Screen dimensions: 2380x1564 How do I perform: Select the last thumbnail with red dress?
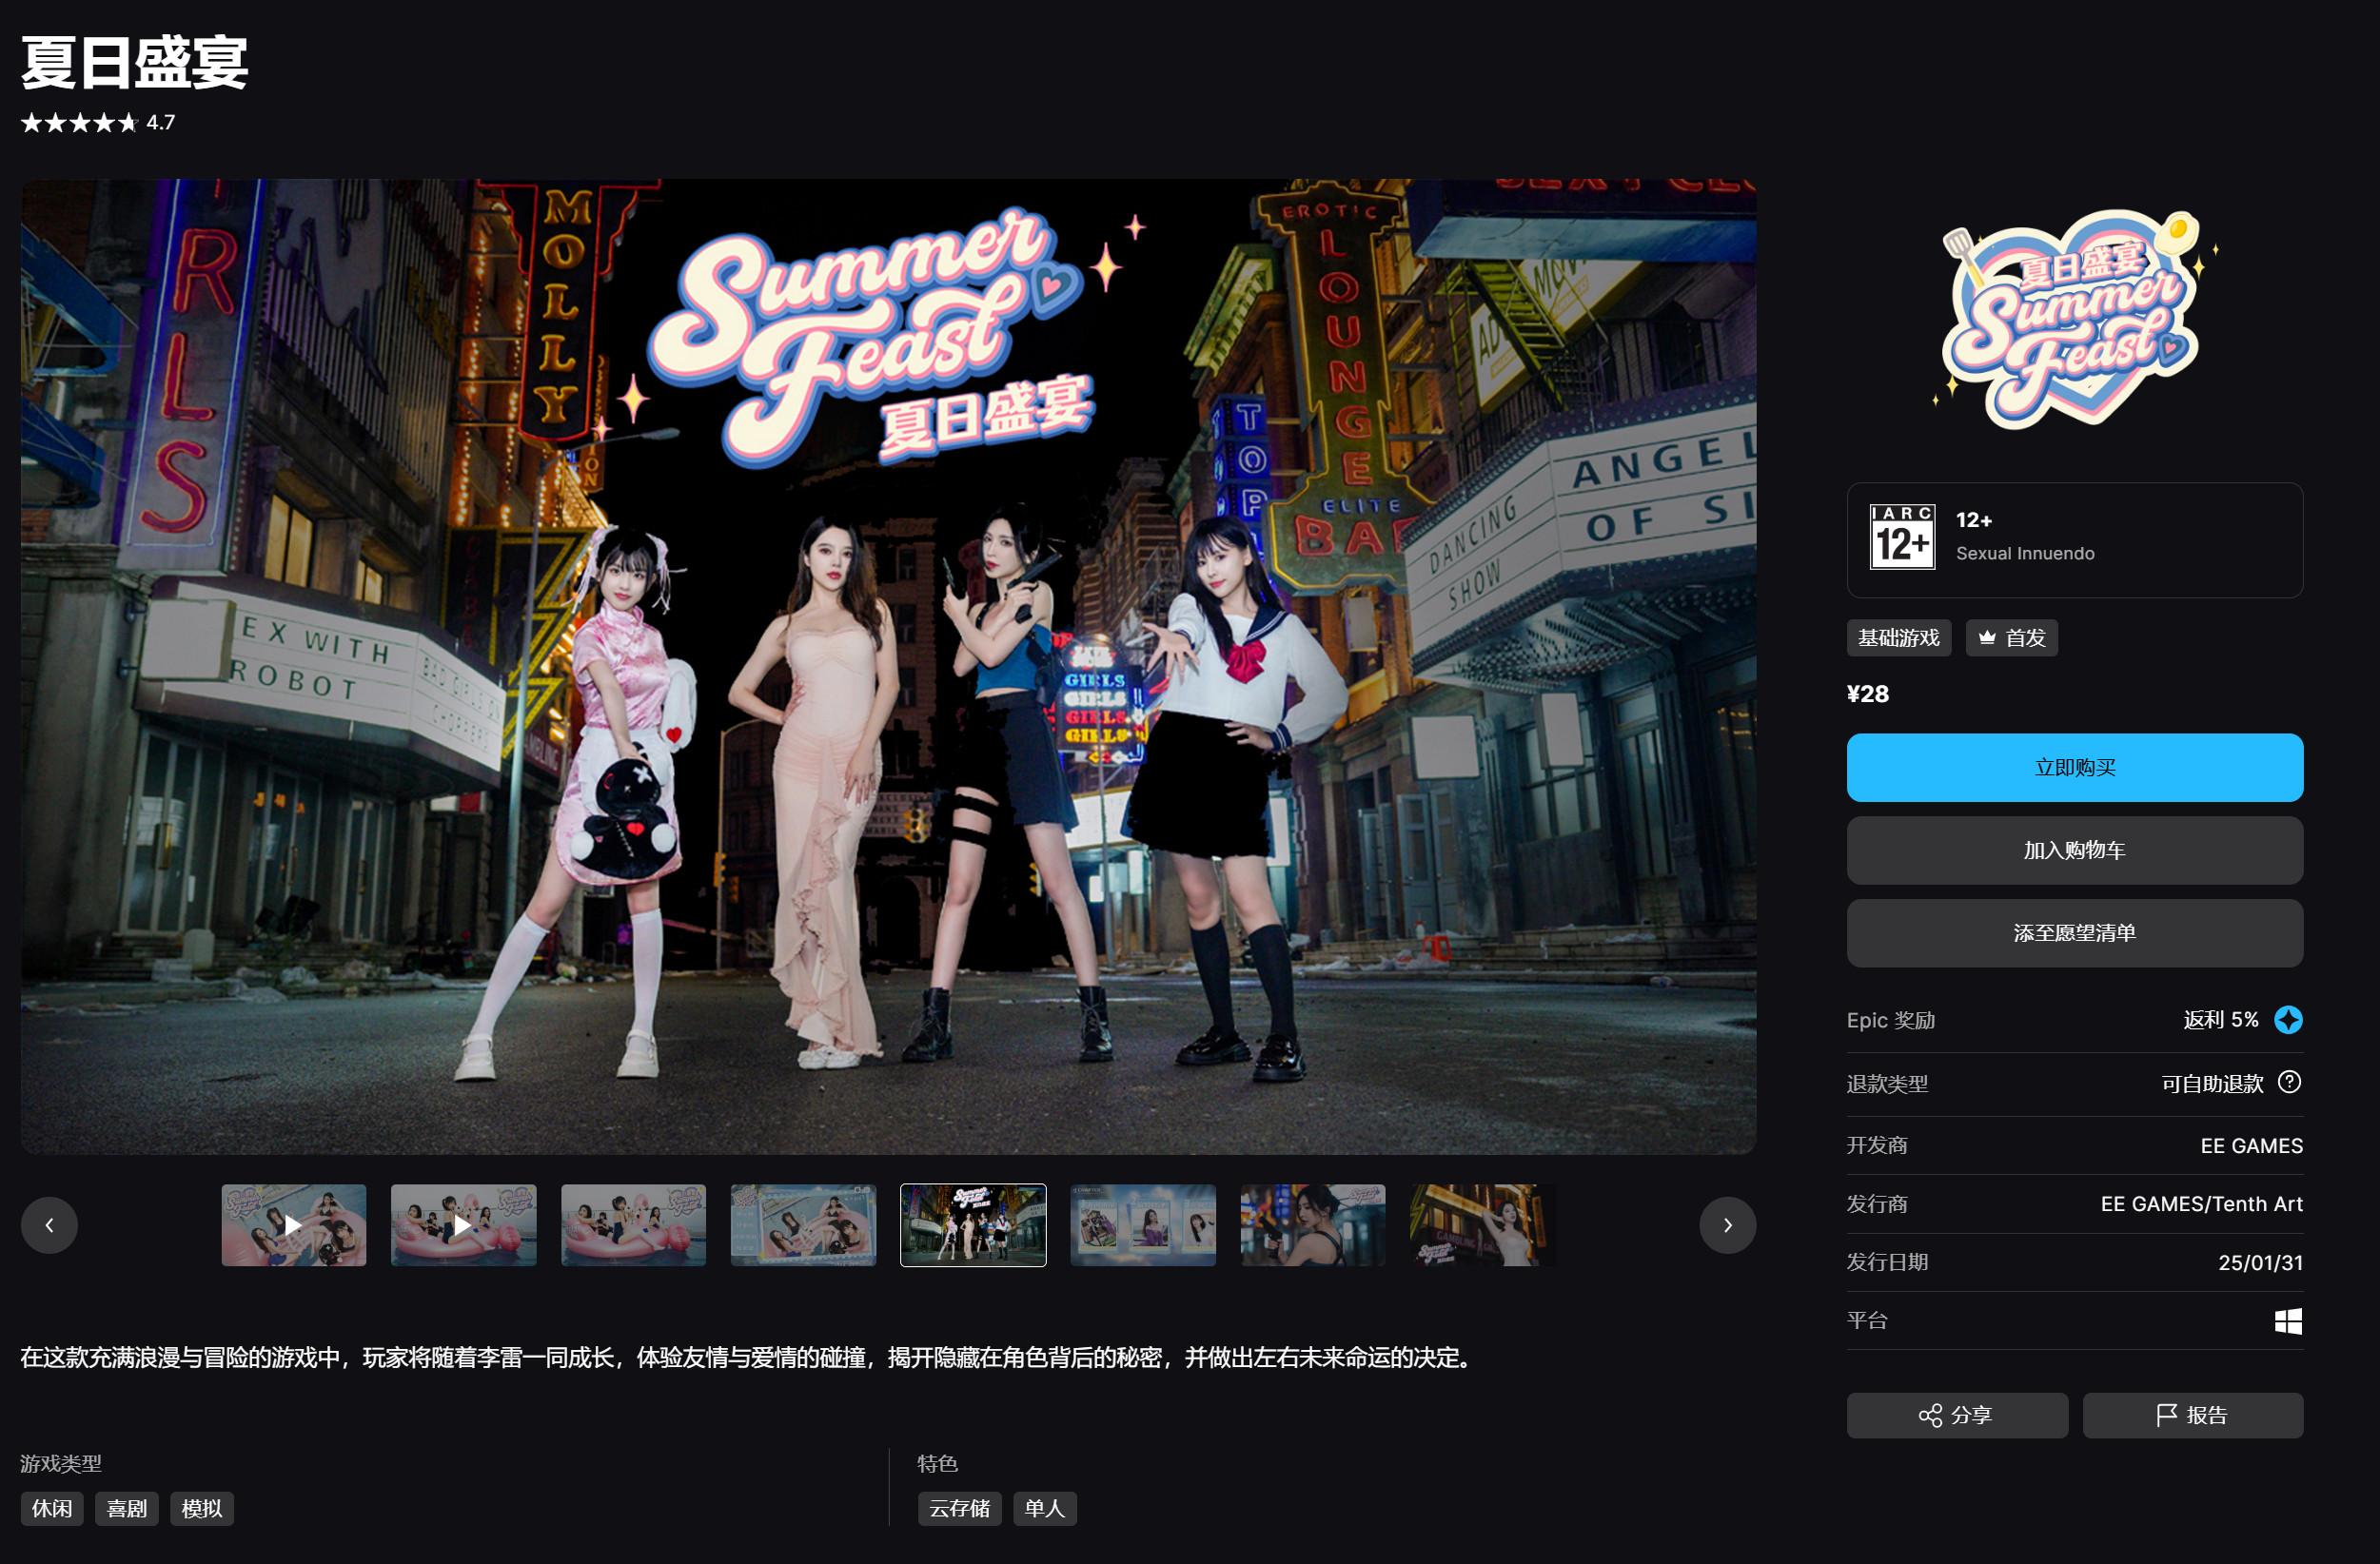1481,1225
